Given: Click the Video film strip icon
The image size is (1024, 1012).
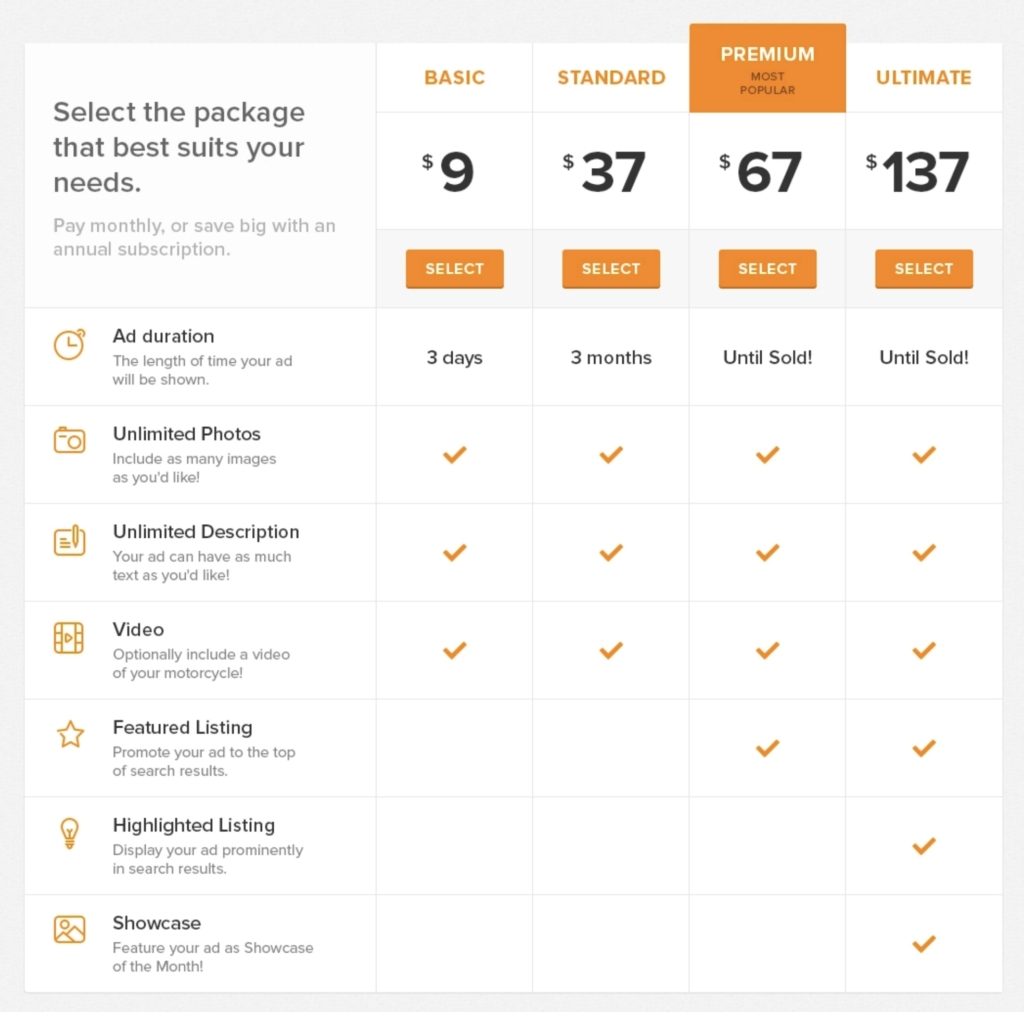Looking at the screenshot, I should coord(69,638).
